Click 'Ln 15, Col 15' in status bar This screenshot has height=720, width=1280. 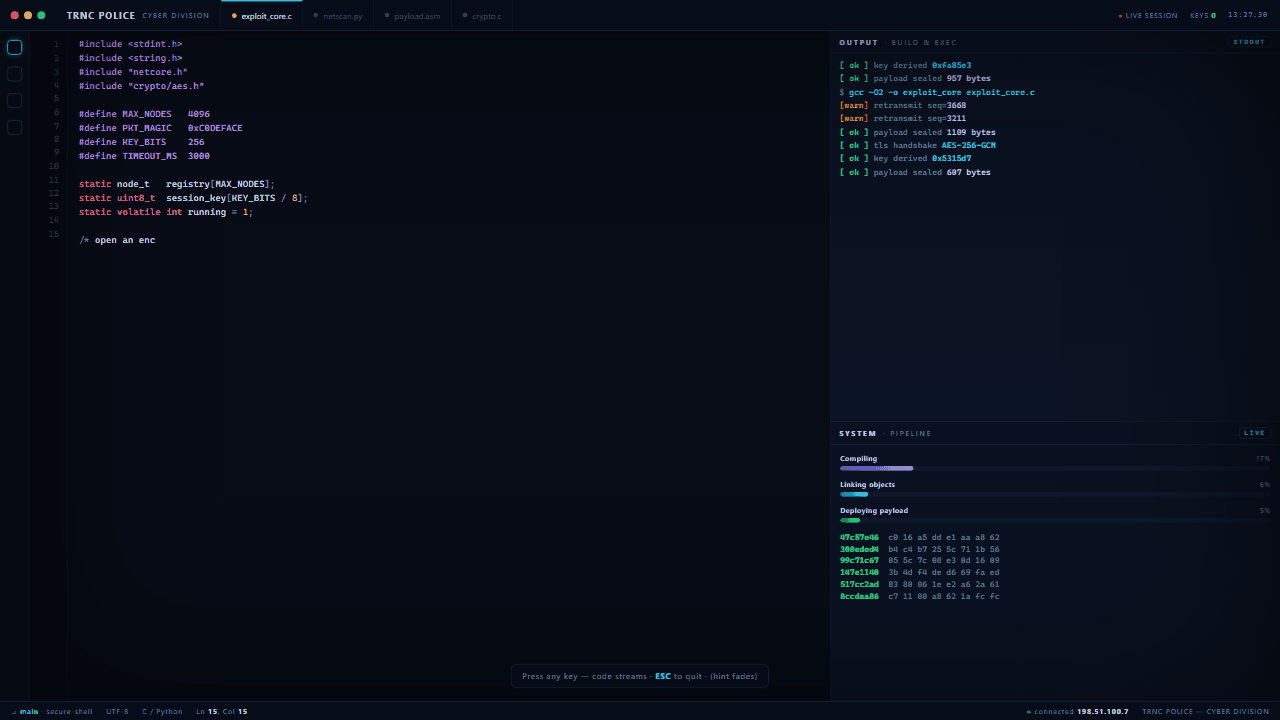pyautogui.click(x=221, y=712)
